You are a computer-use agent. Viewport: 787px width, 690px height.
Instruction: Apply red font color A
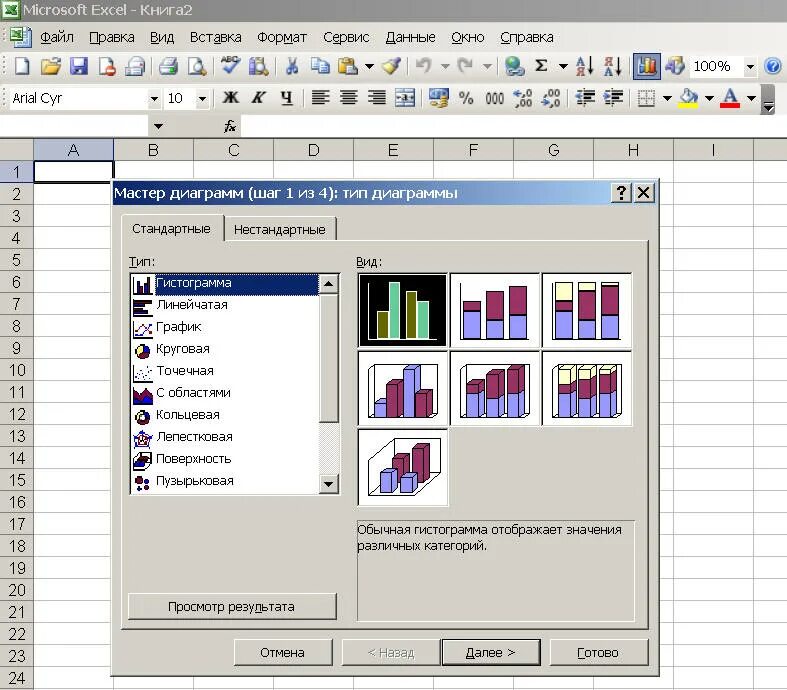click(x=730, y=98)
